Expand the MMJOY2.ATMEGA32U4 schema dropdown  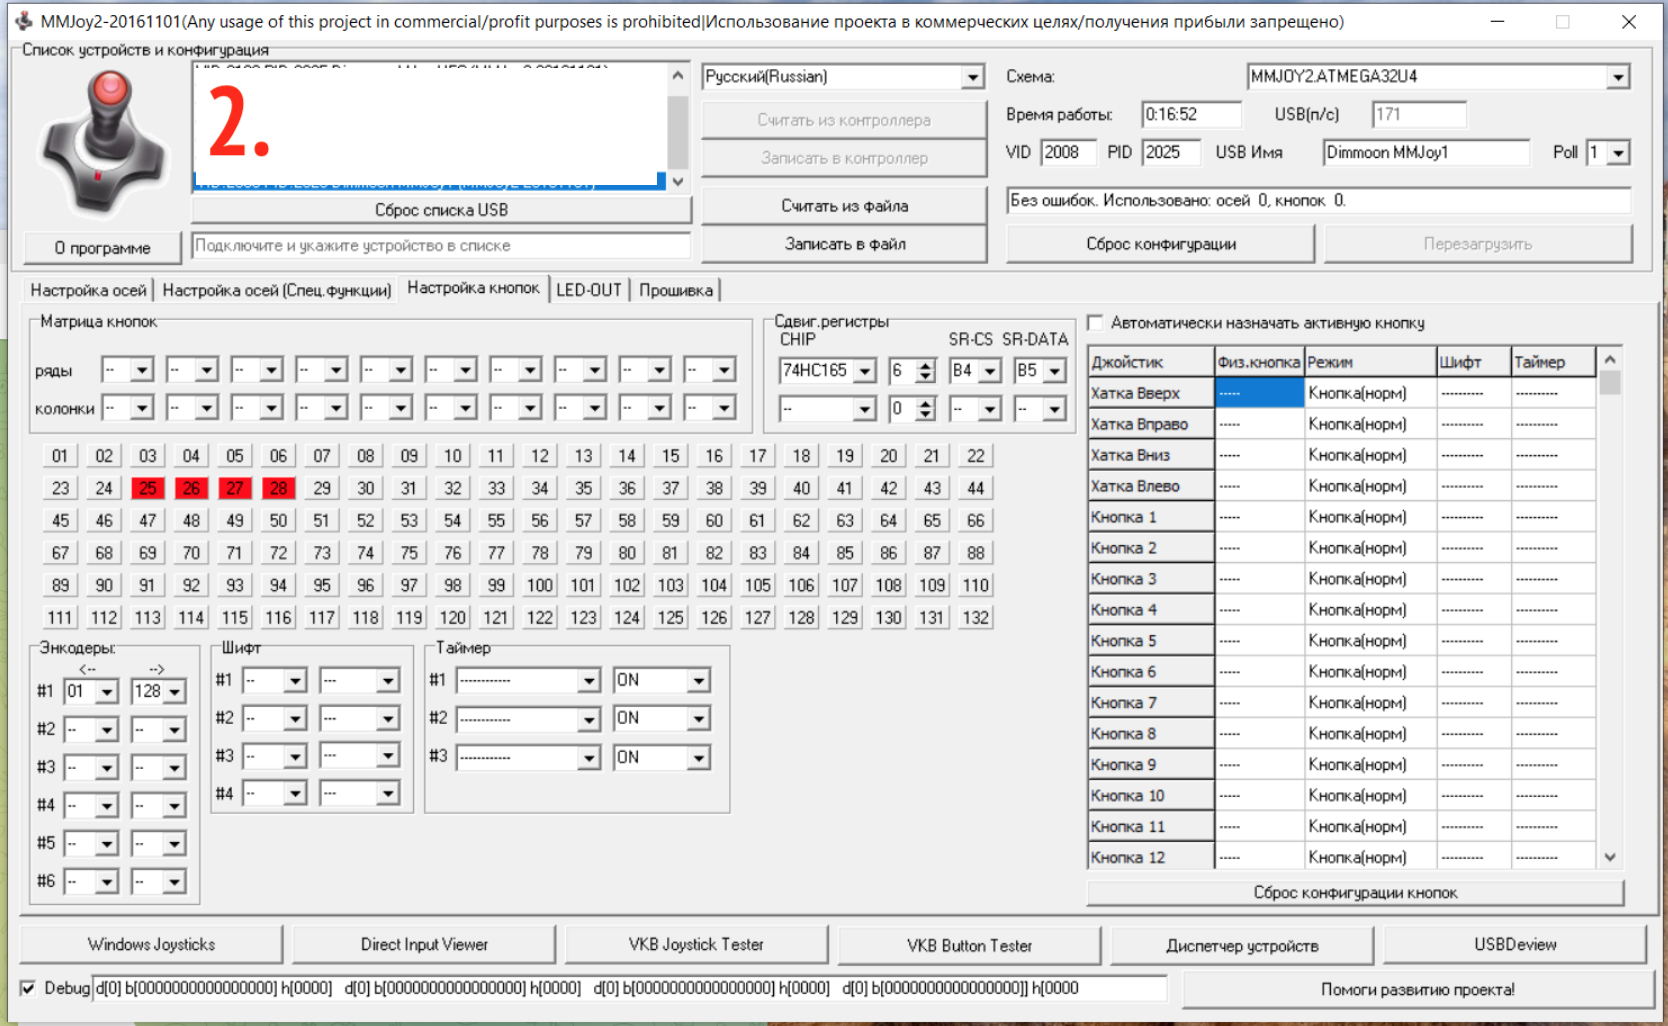(1618, 77)
